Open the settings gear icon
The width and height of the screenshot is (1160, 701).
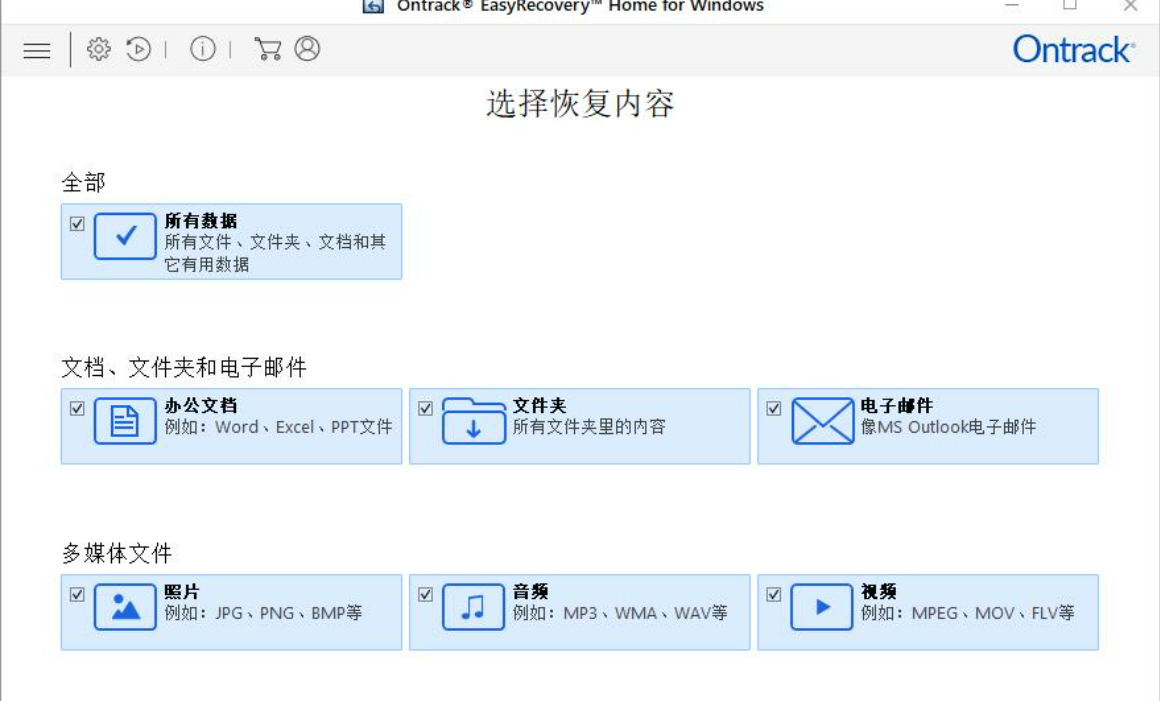(98, 49)
